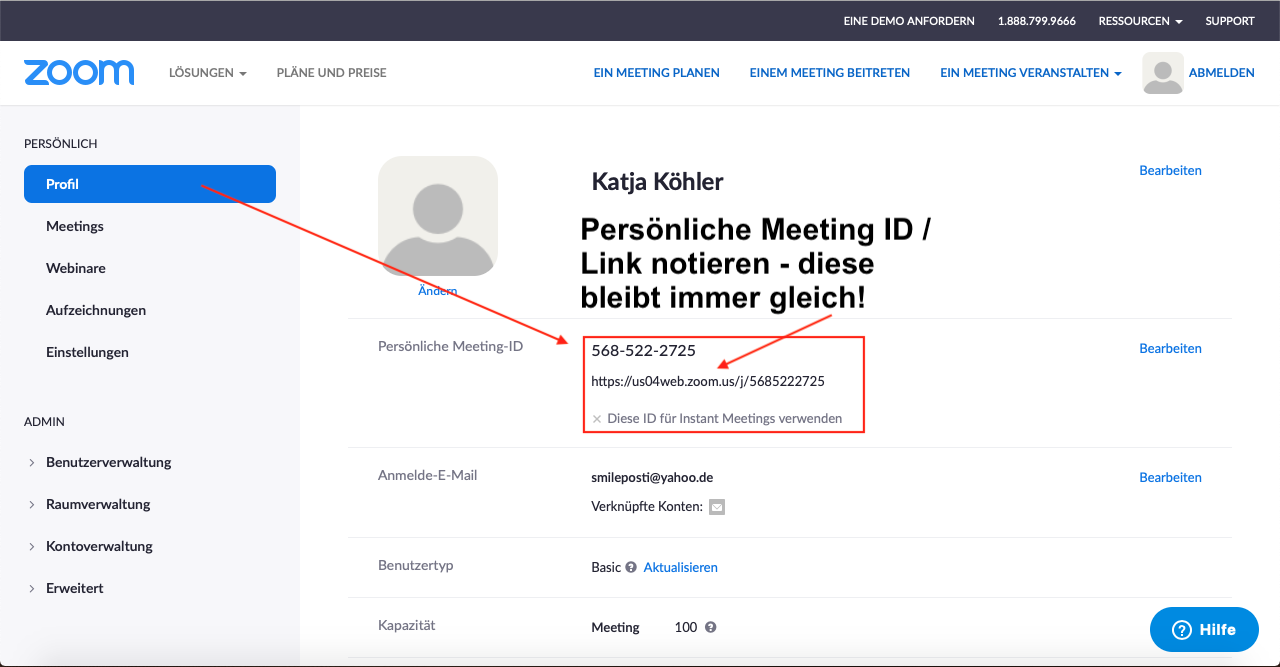Expand the Raumverwaltung section
The image size is (1280, 667).
pyautogui.click(x=98, y=504)
